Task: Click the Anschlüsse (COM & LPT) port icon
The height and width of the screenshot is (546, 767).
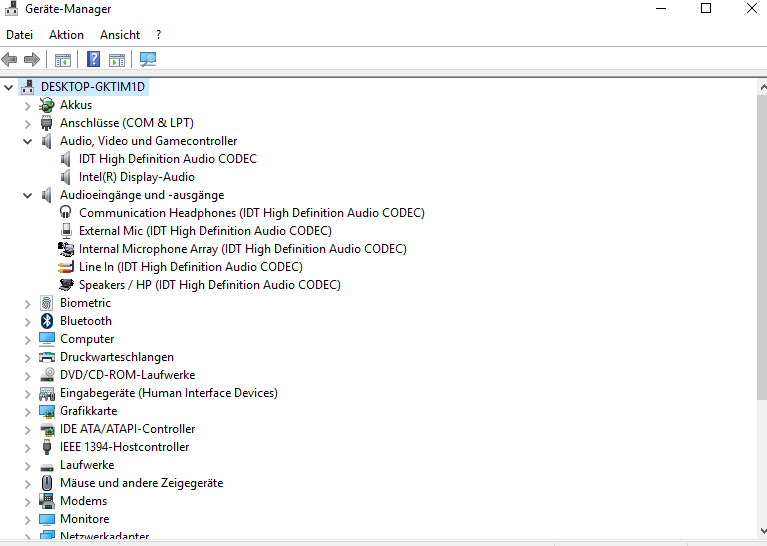Action: coord(46,123)
